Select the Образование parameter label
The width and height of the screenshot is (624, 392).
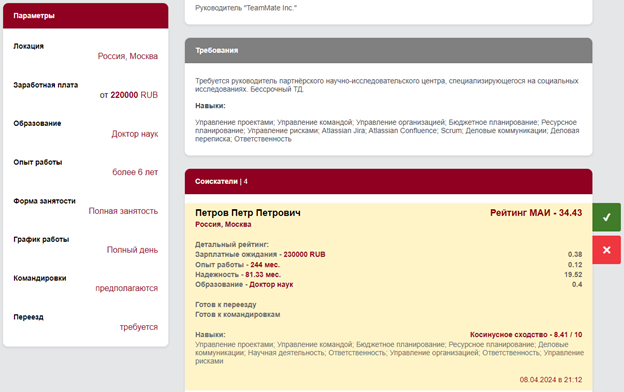tap(37, 123)
